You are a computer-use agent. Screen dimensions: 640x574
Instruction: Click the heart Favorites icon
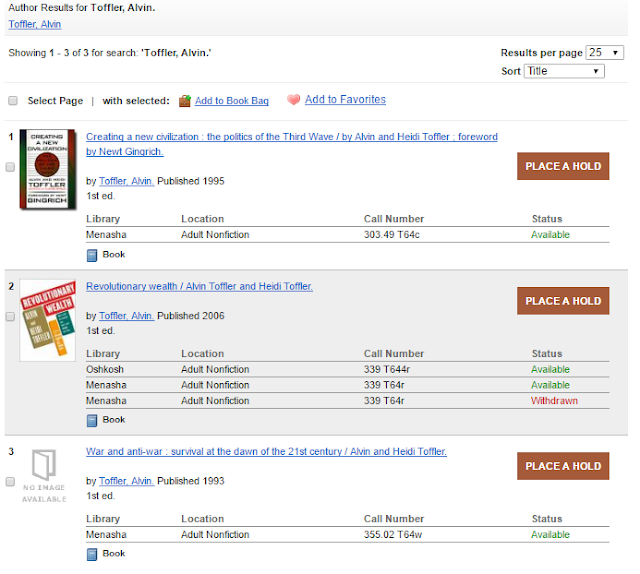coord(293,100)
